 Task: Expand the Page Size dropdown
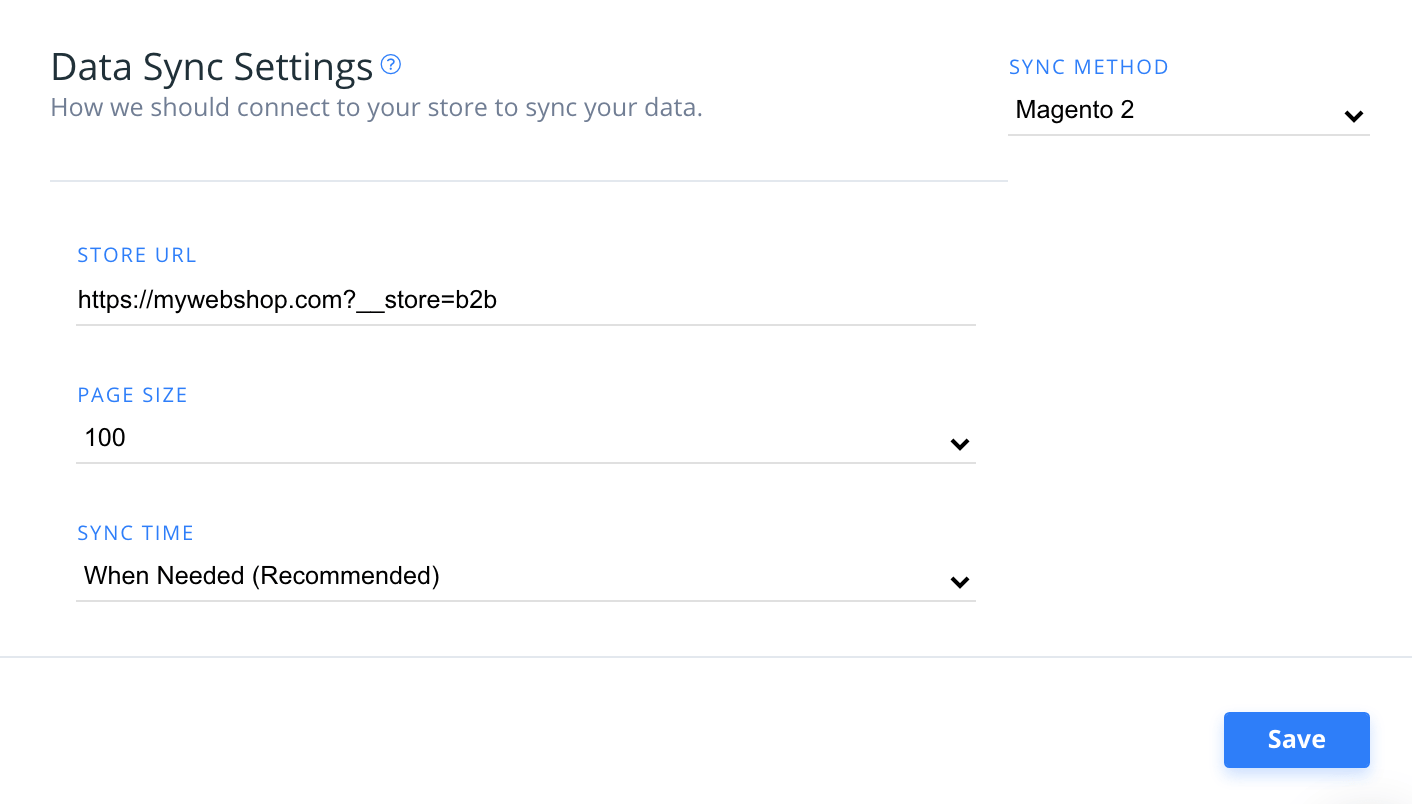[525, 438]
